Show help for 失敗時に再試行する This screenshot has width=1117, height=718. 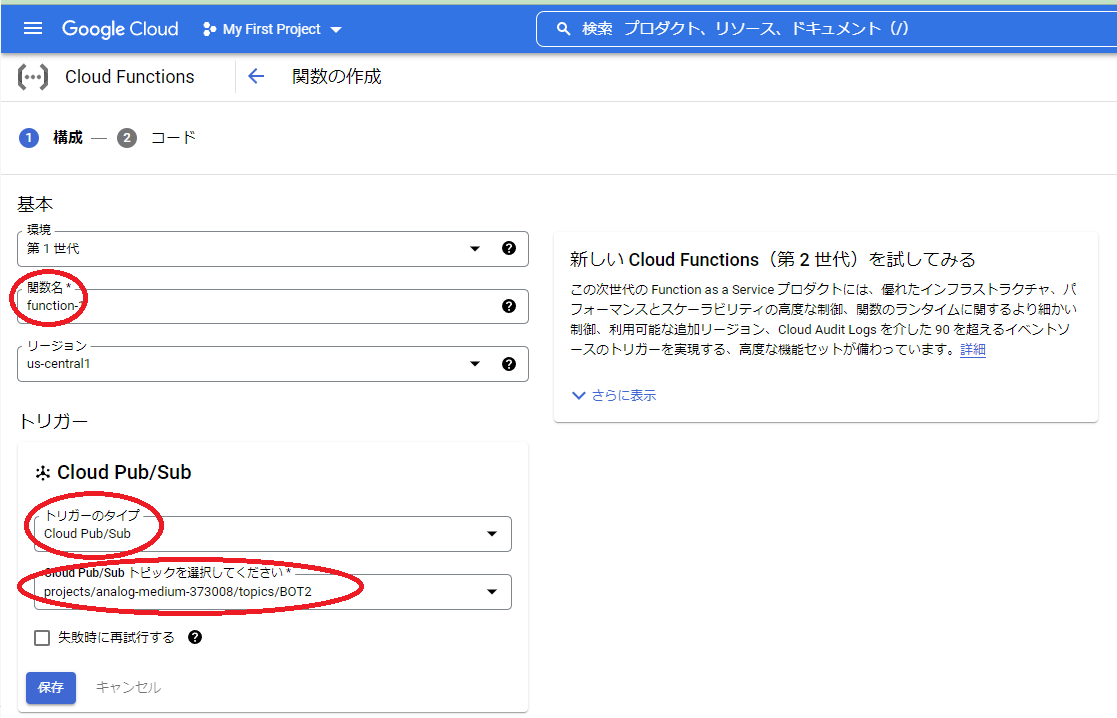[195, 637]
